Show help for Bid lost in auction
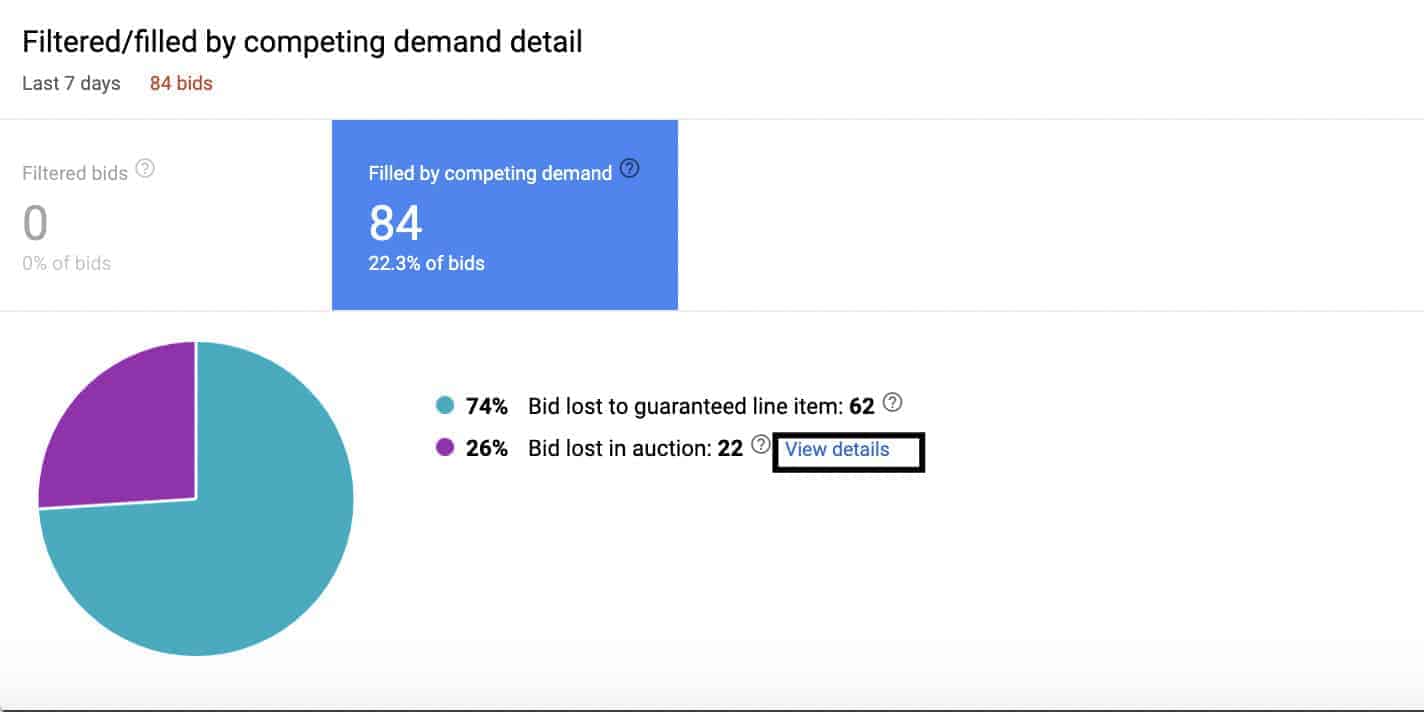The height and width of the screenshot is (712, 1424). (x=761, y=444)
